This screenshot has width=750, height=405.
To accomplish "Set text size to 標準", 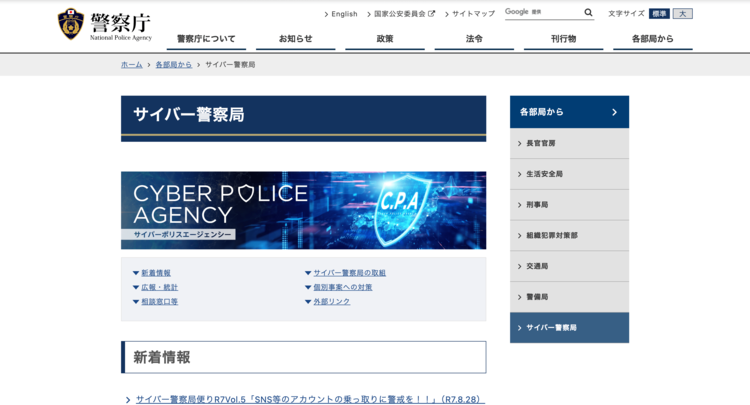I will point(659,13).
